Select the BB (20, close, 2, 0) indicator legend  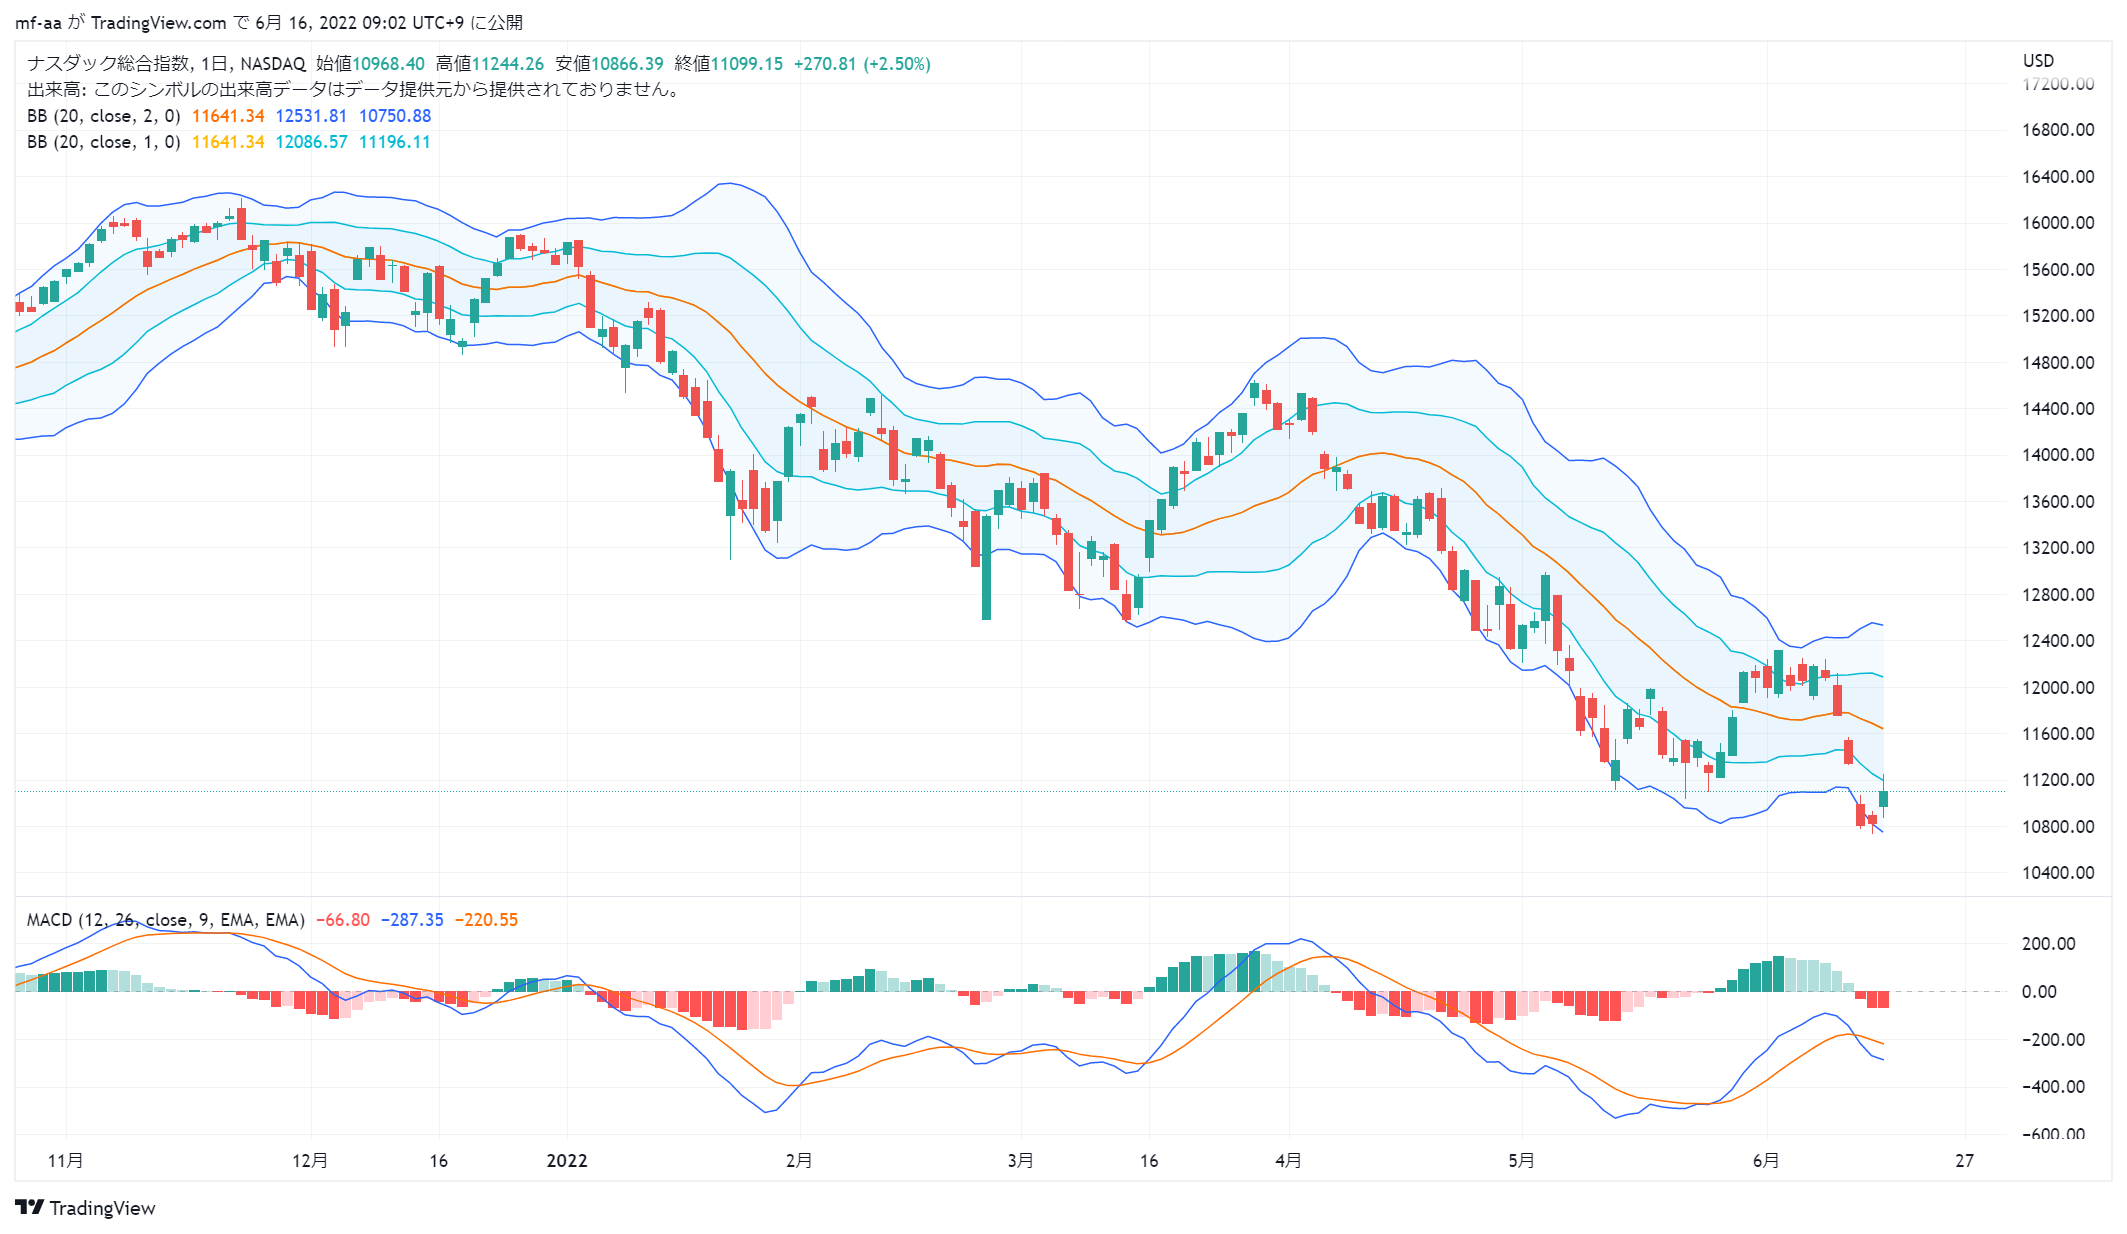[104, 116]
